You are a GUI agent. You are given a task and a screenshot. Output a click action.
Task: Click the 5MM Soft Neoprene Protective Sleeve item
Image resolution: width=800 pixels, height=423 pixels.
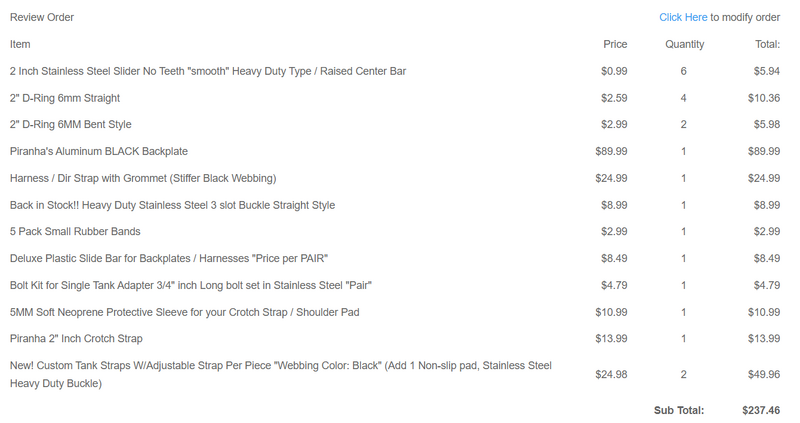click(185, 312)
